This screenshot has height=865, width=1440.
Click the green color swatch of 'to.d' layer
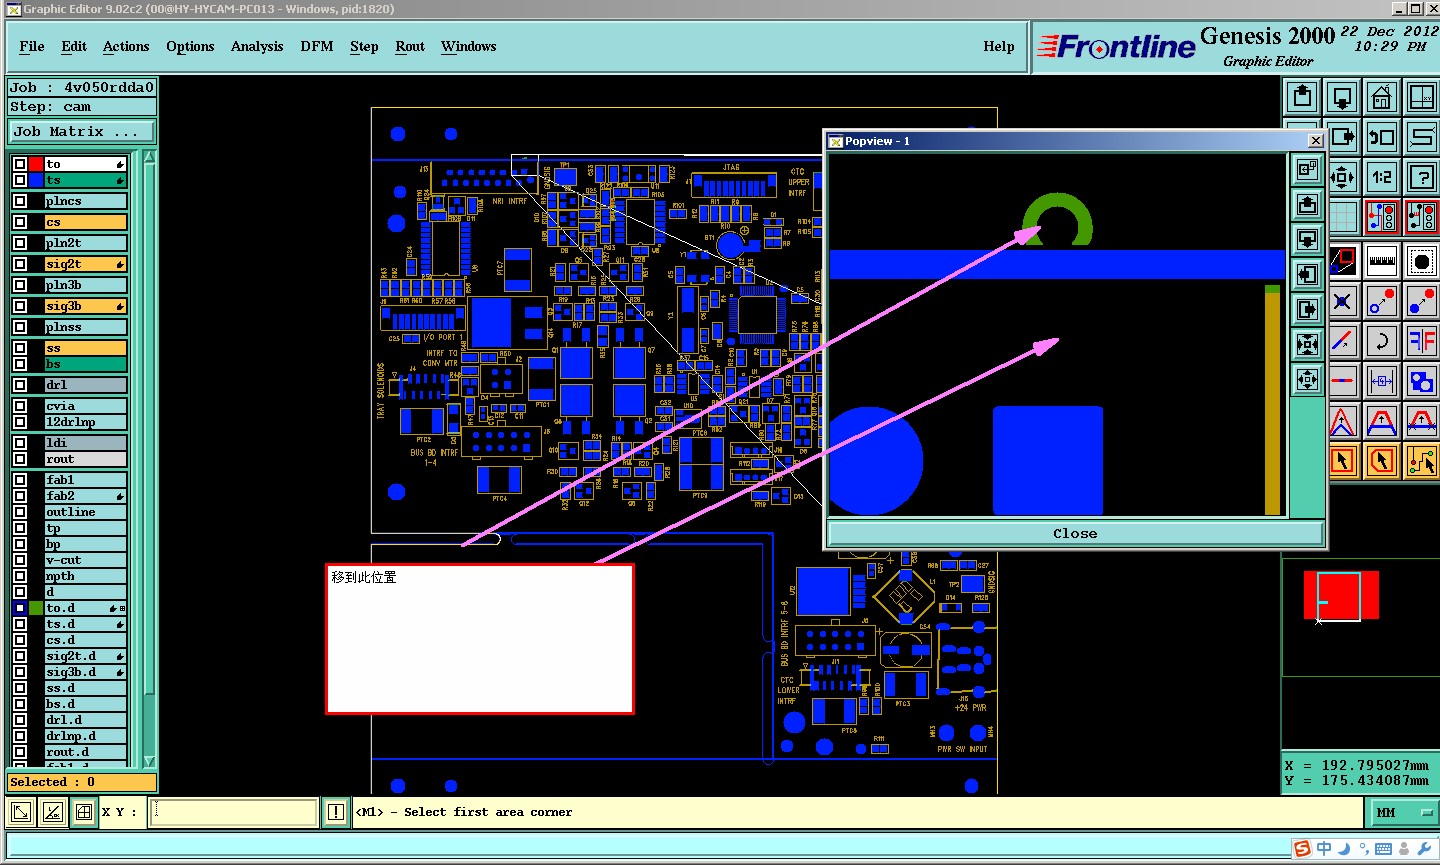click(x=36, y=608)
